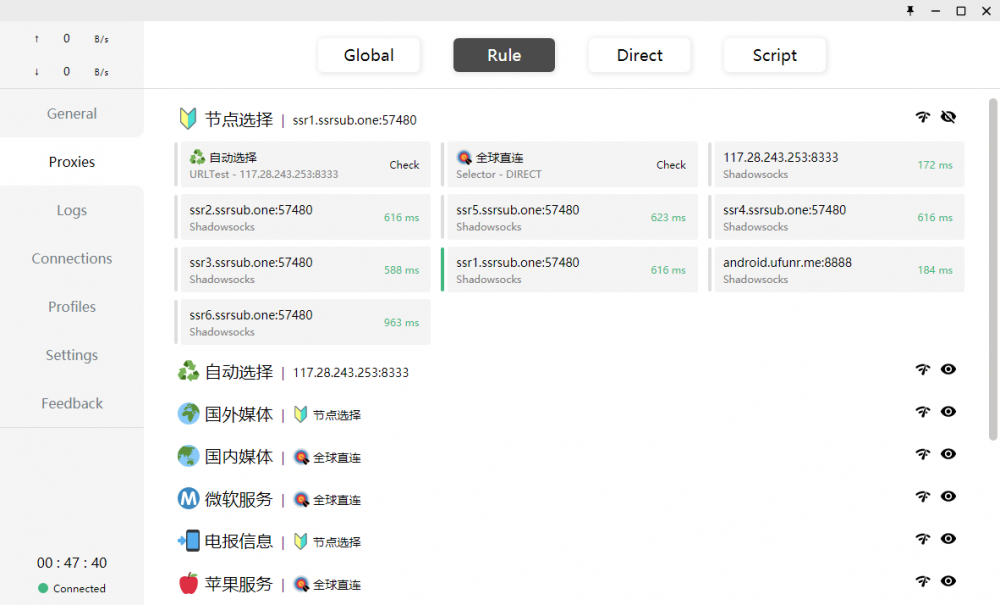1000x605 pixels.
Task: Test latency of 国内媒体 group
Action: coord(922,454)
